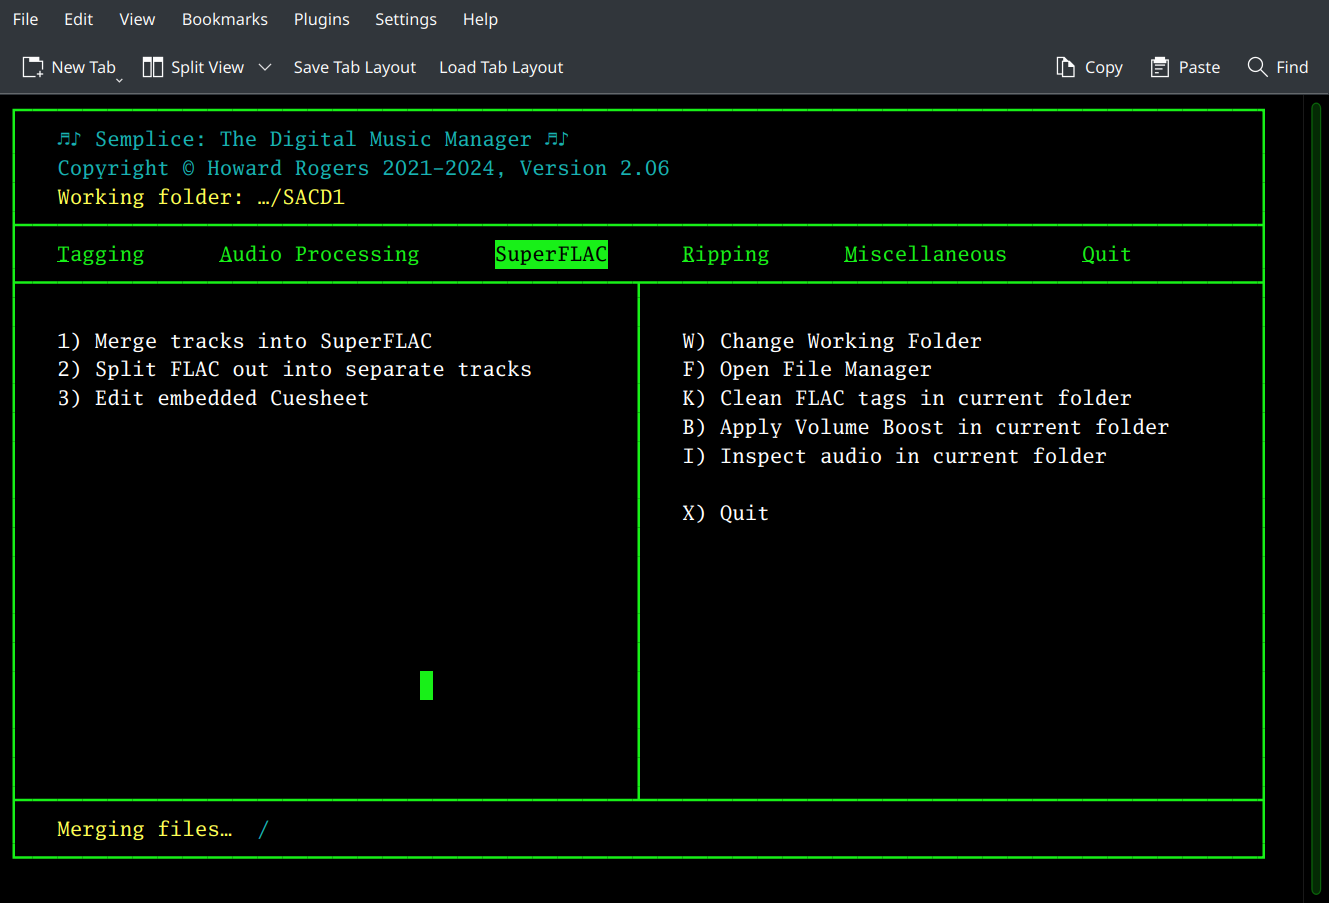Click Load Tab Layout button
1329x903 pixels.
coord(501,67)
